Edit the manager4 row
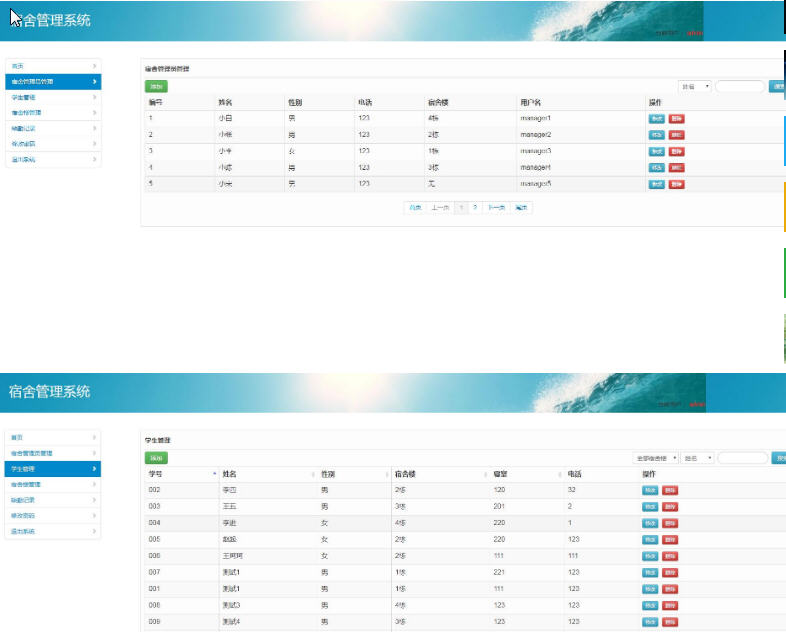The image size is (786, 632). pos(657,168)
